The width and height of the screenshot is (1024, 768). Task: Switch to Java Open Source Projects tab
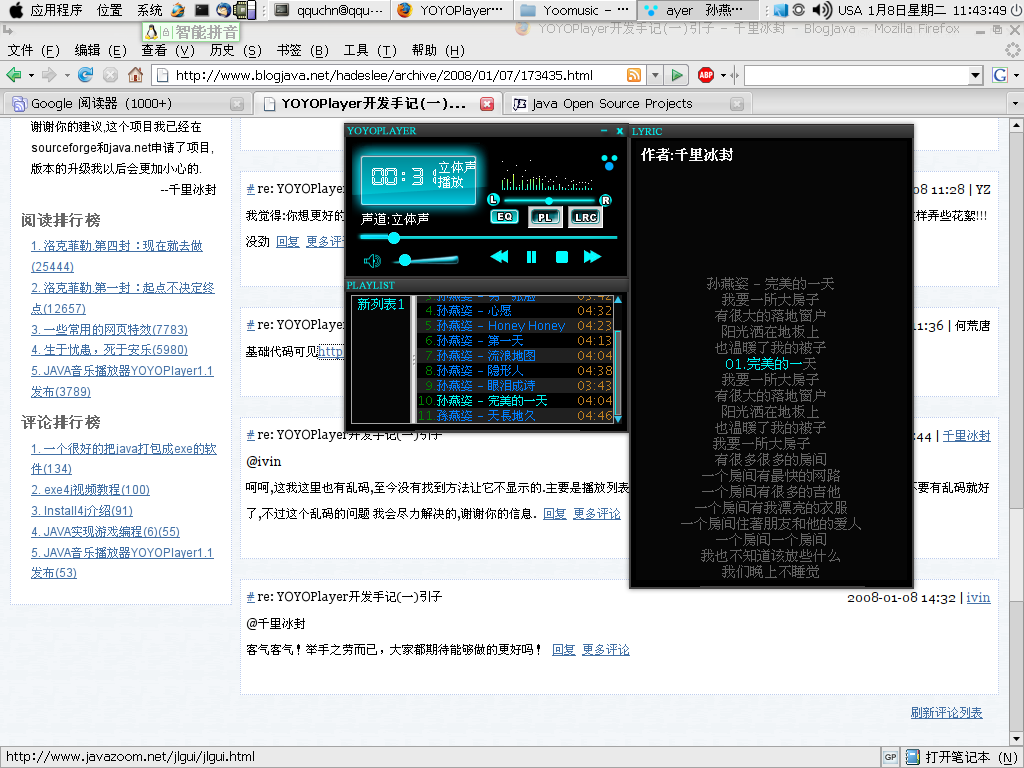627,103
